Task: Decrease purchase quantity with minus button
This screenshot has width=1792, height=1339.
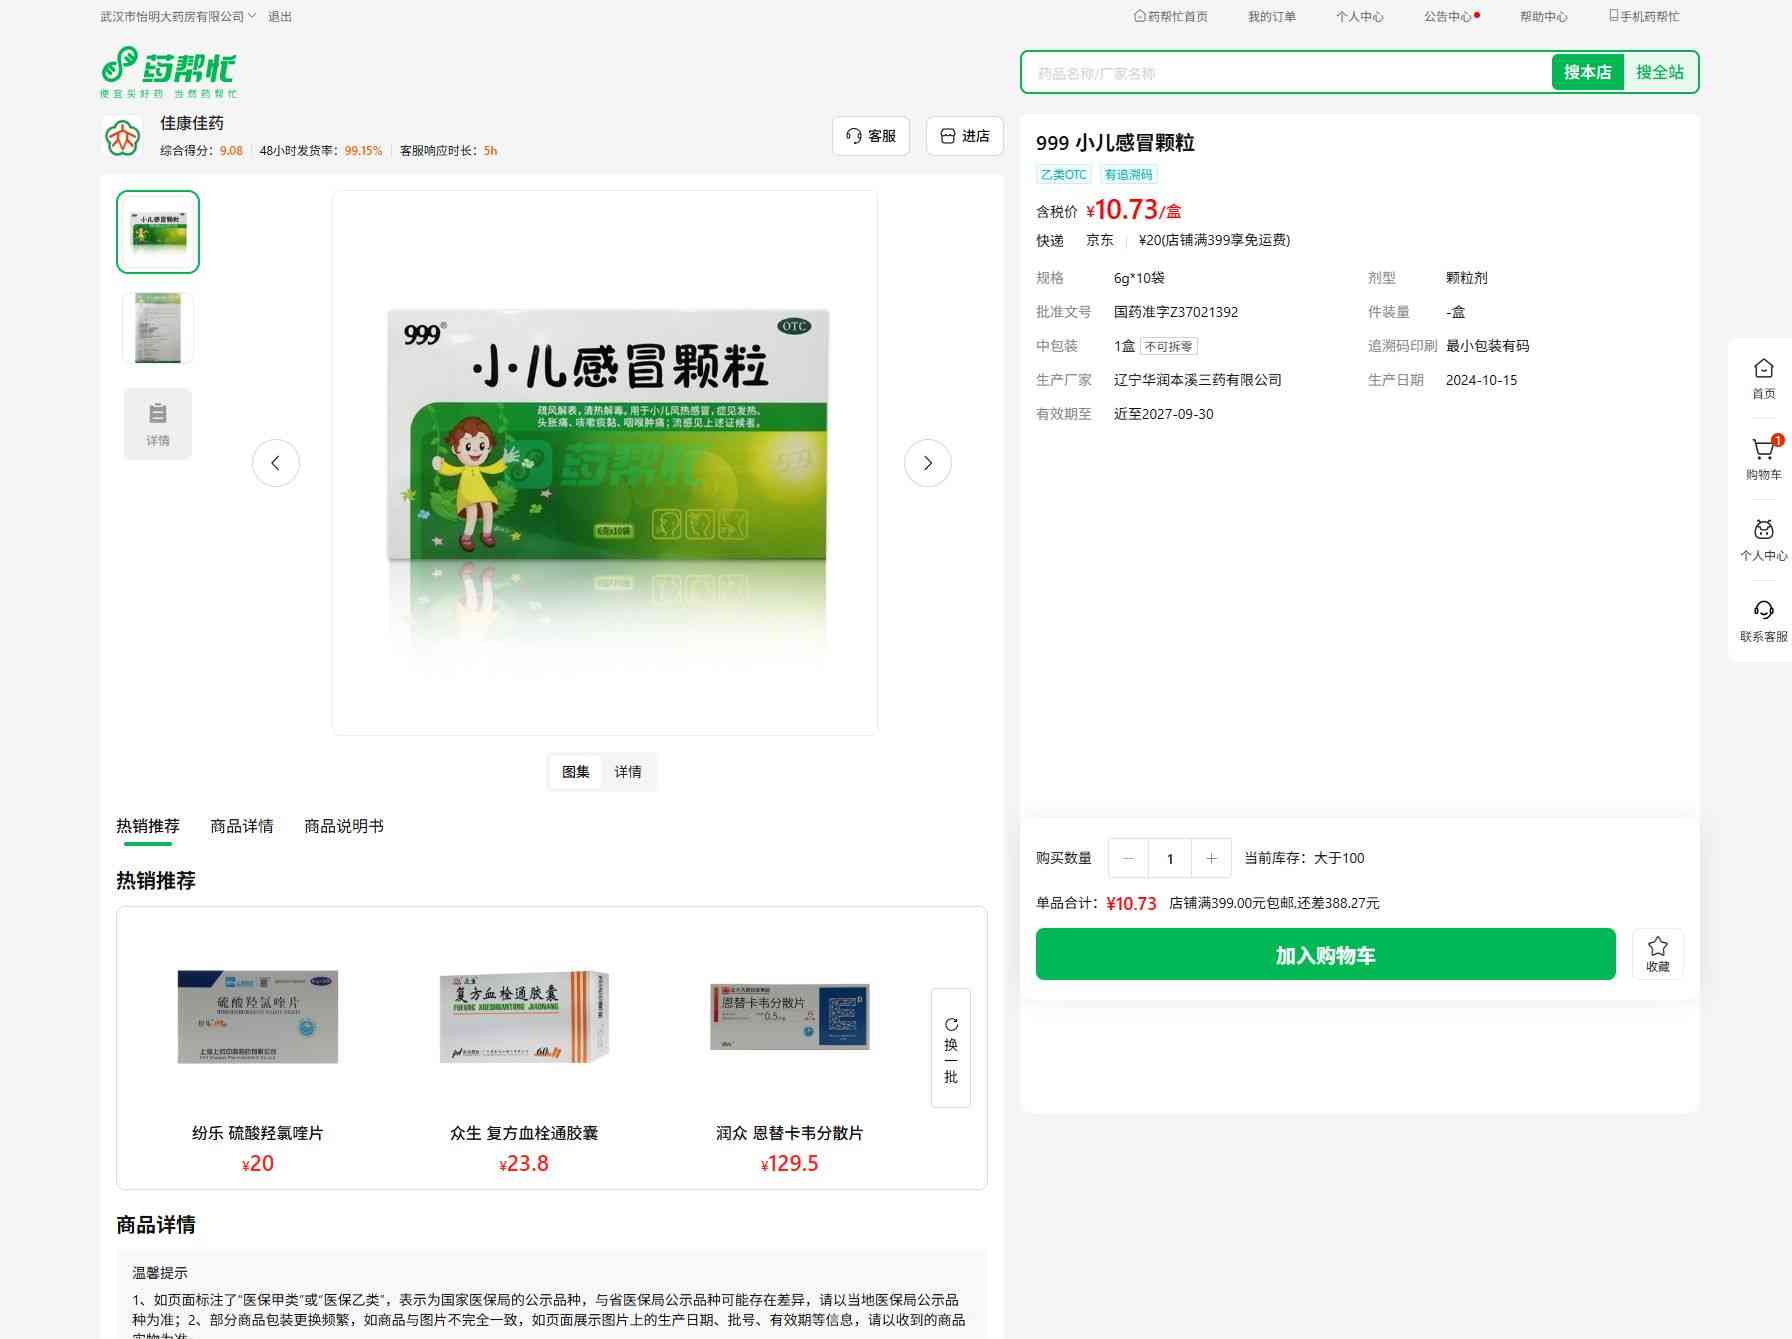Action: (x=1129, y=858)
